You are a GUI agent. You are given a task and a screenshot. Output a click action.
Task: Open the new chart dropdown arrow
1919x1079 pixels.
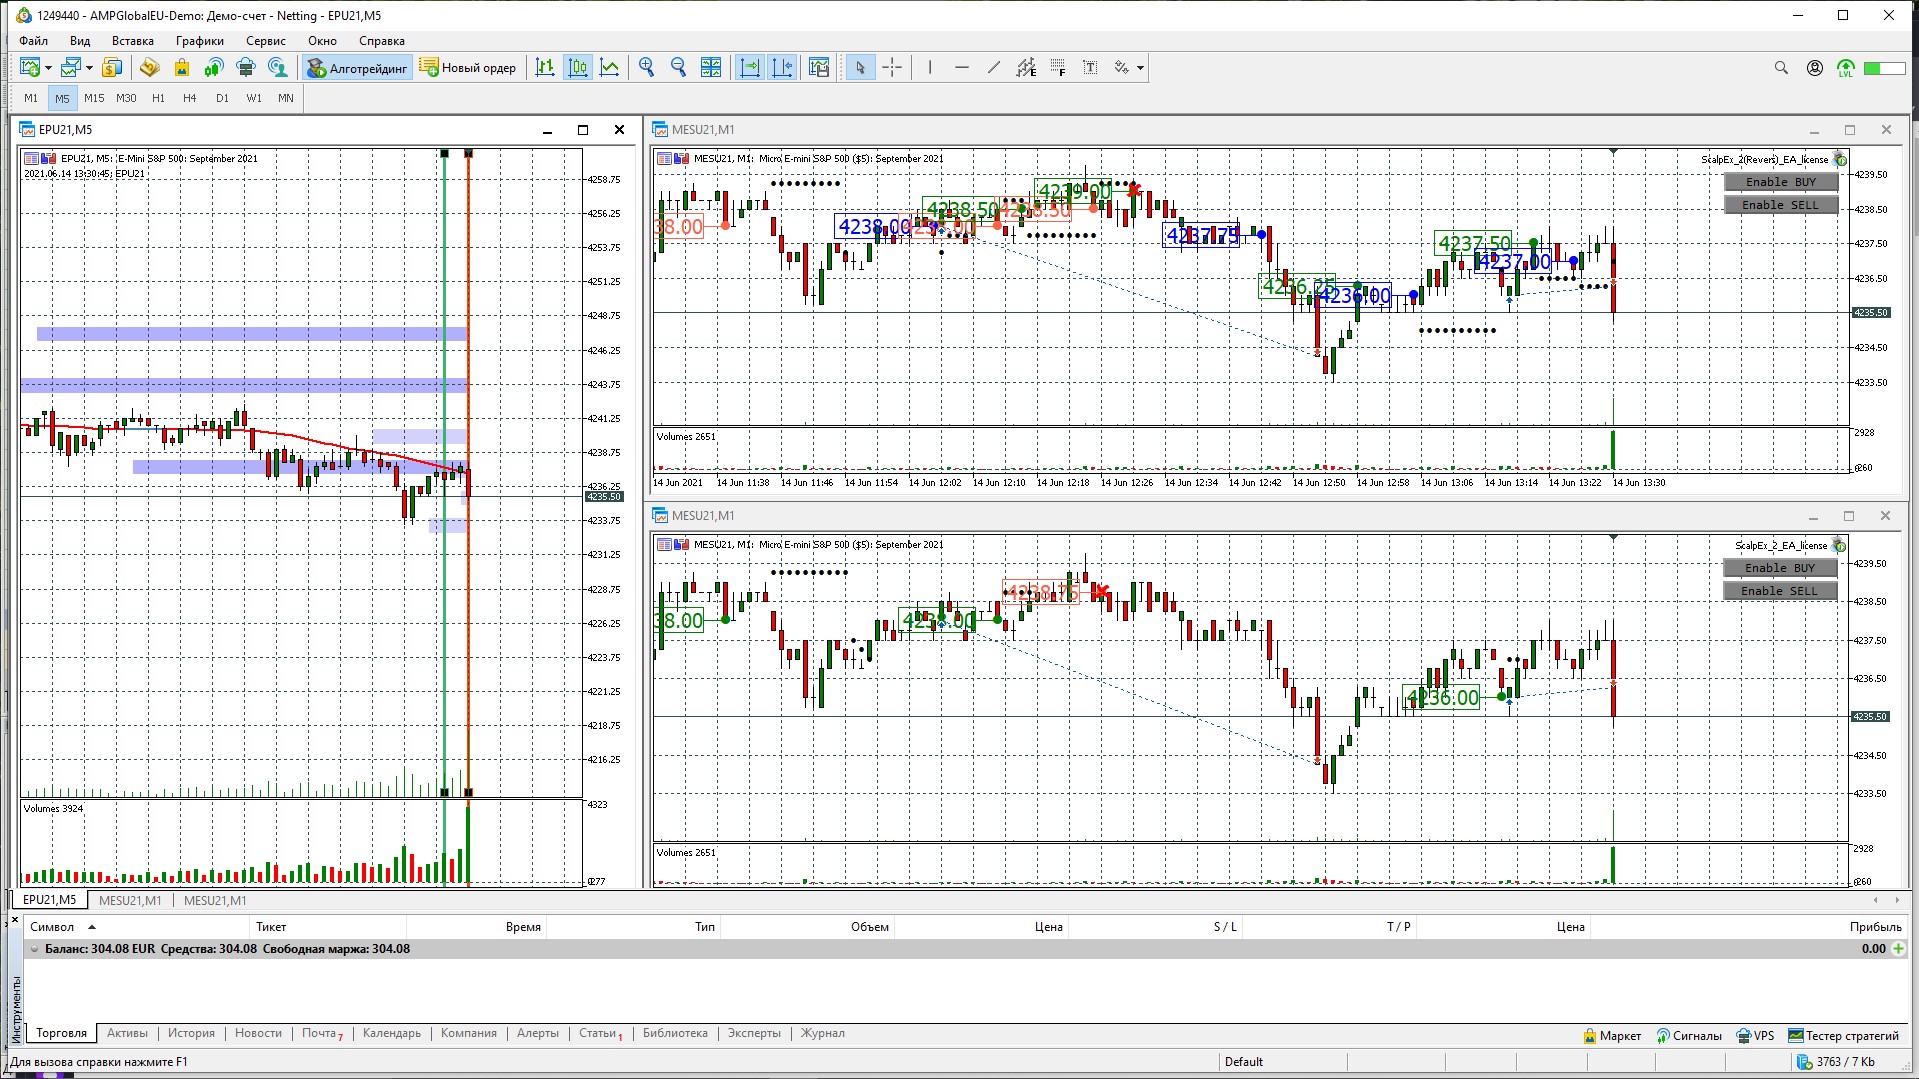(x=48, y=68)
